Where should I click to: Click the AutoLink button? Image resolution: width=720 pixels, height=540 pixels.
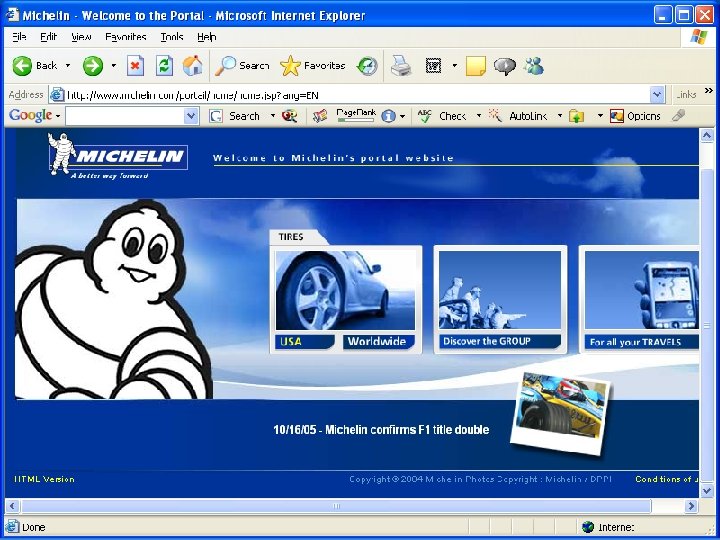(518, 116)
